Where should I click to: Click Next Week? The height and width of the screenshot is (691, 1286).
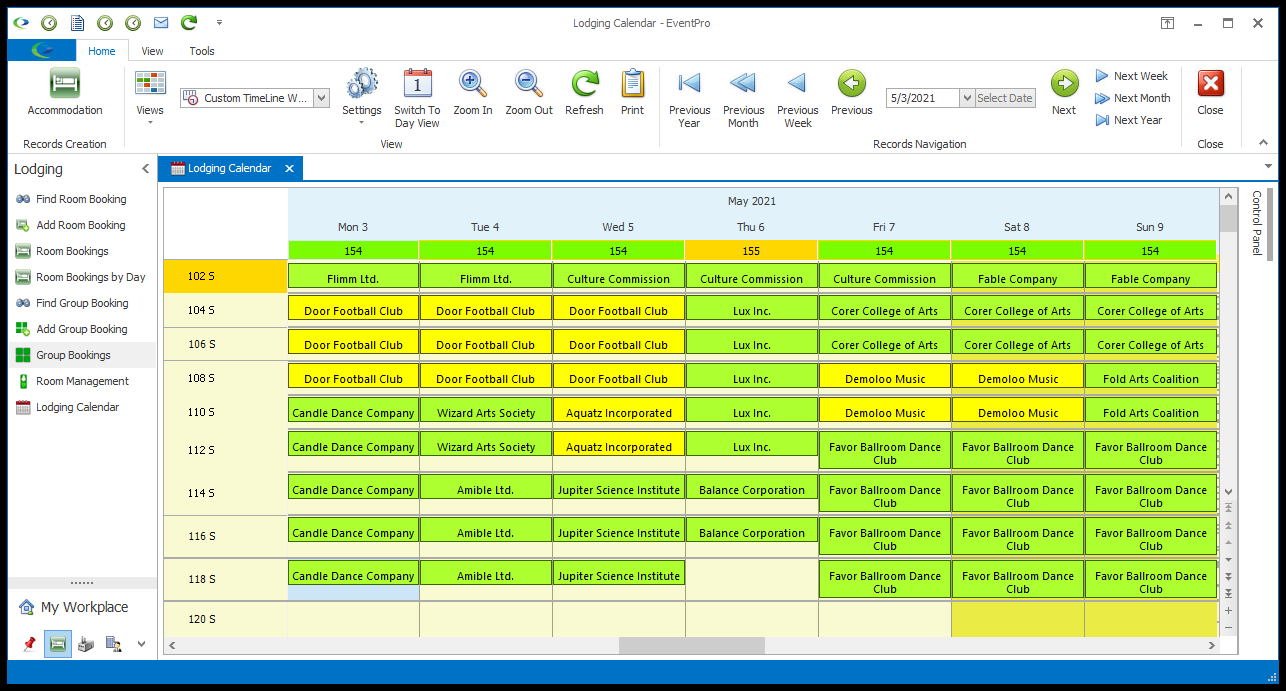(x=1131, y=76)
